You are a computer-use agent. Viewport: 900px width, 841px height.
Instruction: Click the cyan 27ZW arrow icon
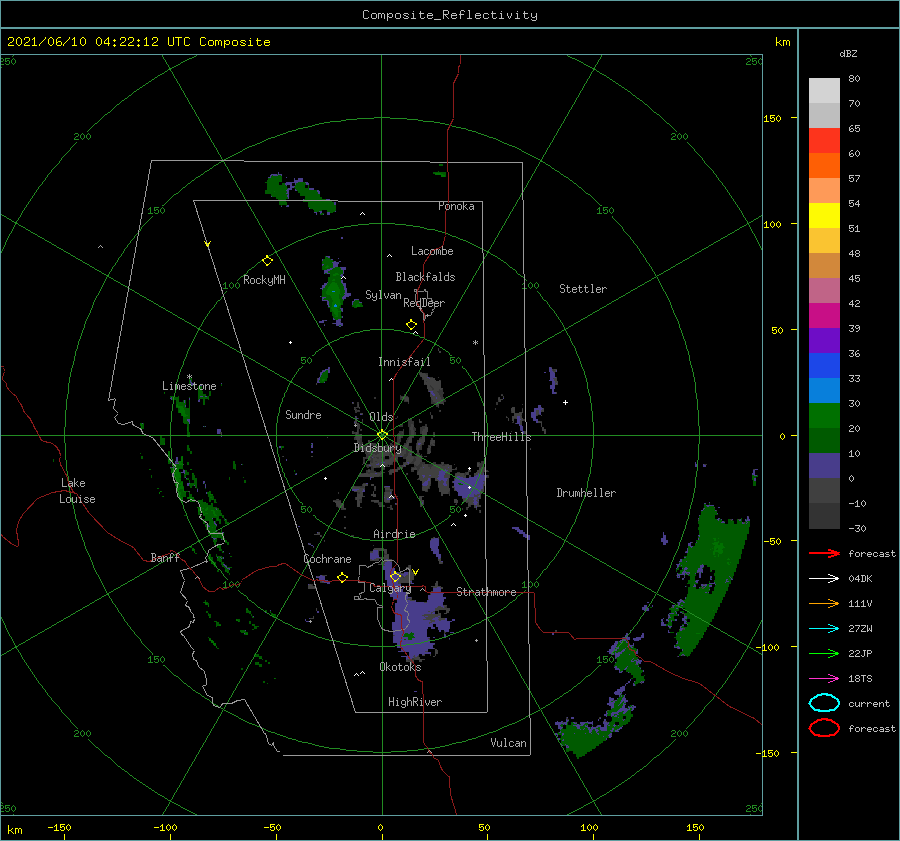pyautogui.click(x=824, y=629)
